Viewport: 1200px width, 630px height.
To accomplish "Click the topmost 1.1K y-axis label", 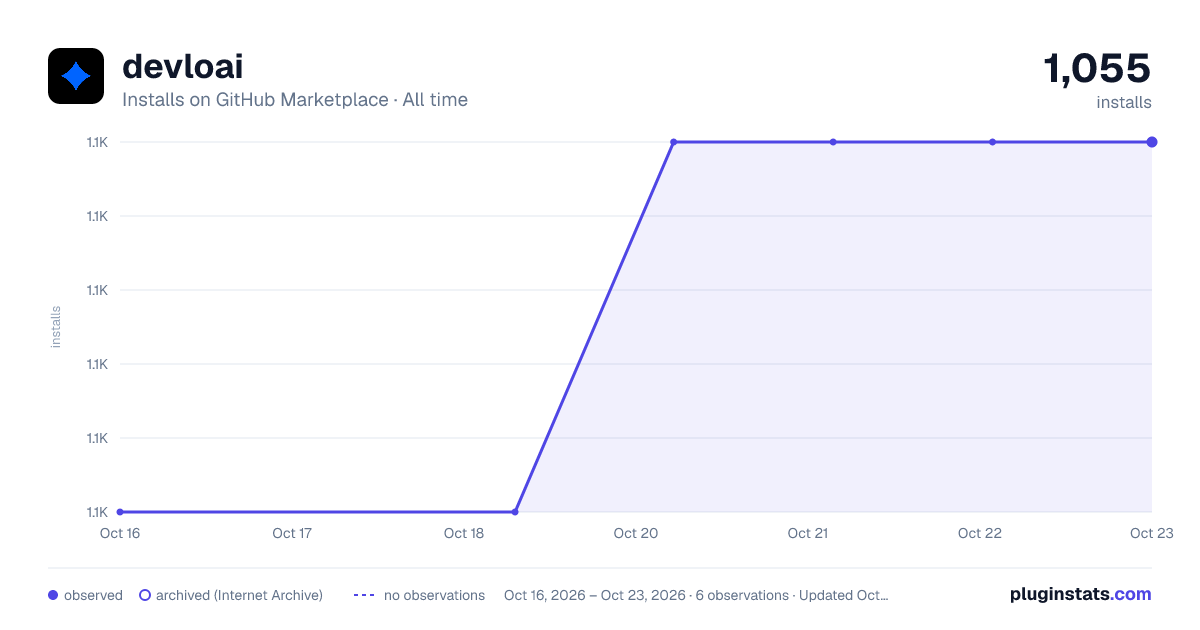I will [x=97, y=142].
